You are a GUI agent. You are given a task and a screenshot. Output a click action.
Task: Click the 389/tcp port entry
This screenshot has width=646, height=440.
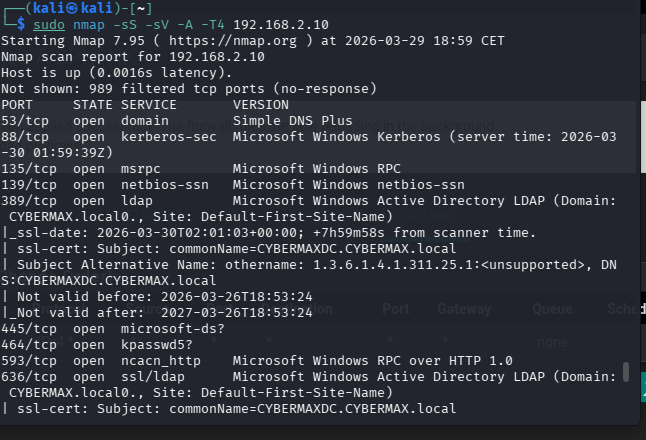pos(29,200)
